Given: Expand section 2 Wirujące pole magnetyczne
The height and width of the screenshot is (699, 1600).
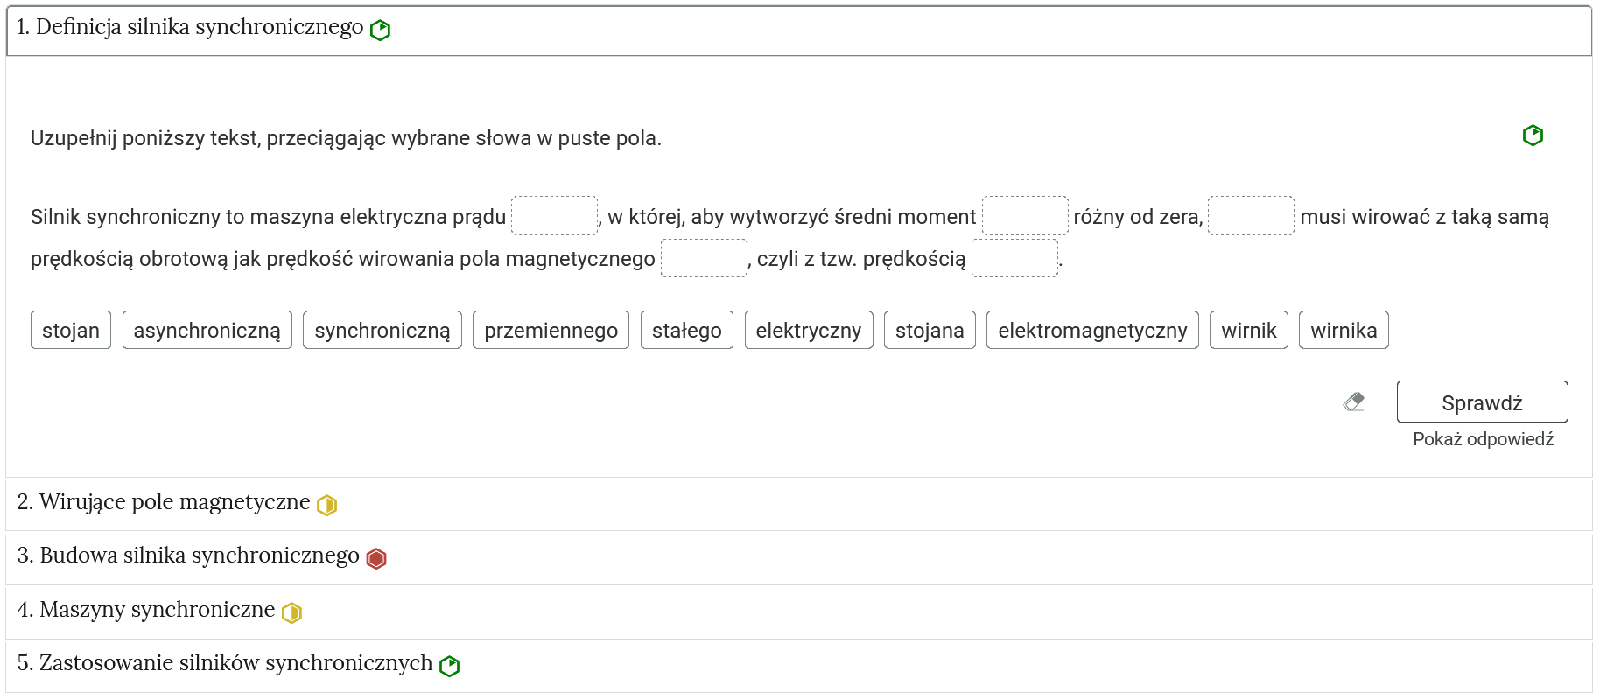Looking at the screenshot, I should [163, 503].
